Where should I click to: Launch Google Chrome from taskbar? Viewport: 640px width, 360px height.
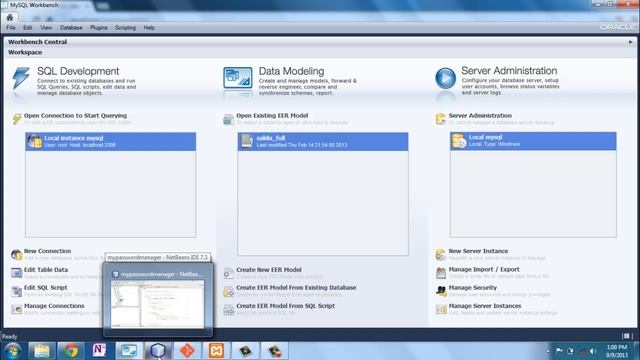[71, 351]
